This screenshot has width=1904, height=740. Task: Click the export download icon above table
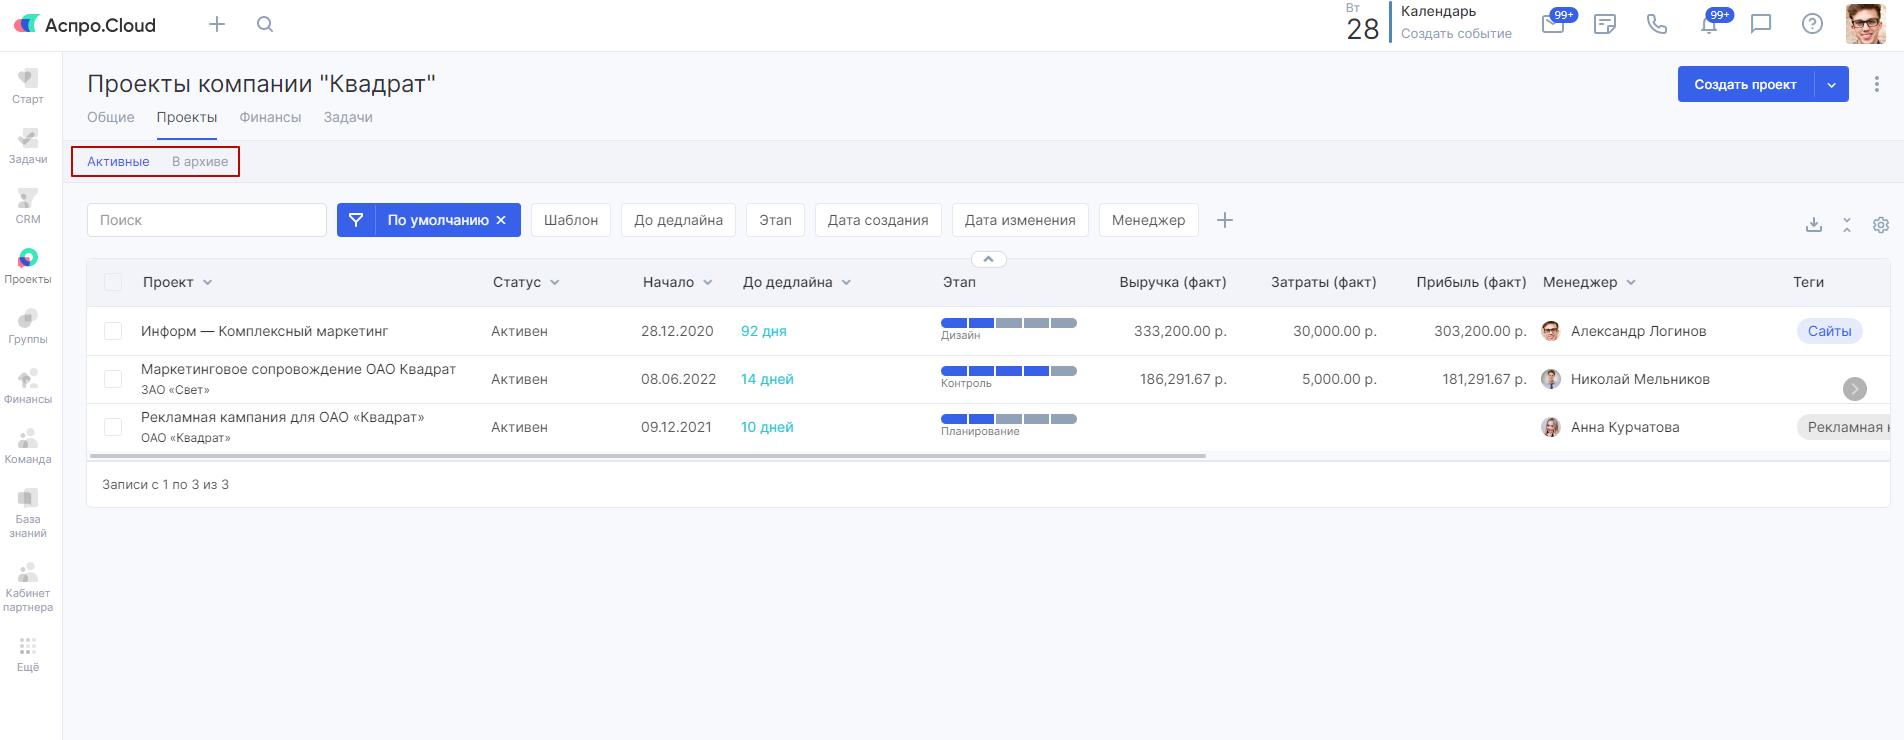click(1814, 225)
